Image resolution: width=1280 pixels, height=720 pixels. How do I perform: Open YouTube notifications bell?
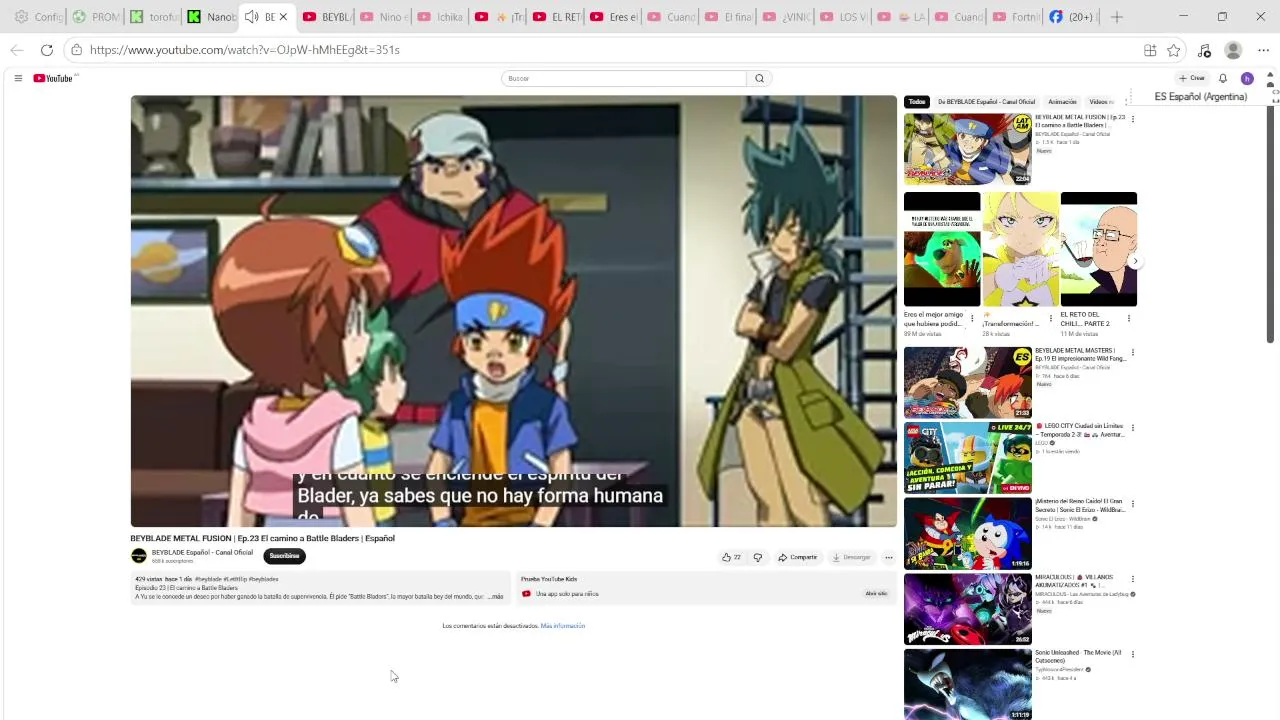click(x=1222, y=78)
